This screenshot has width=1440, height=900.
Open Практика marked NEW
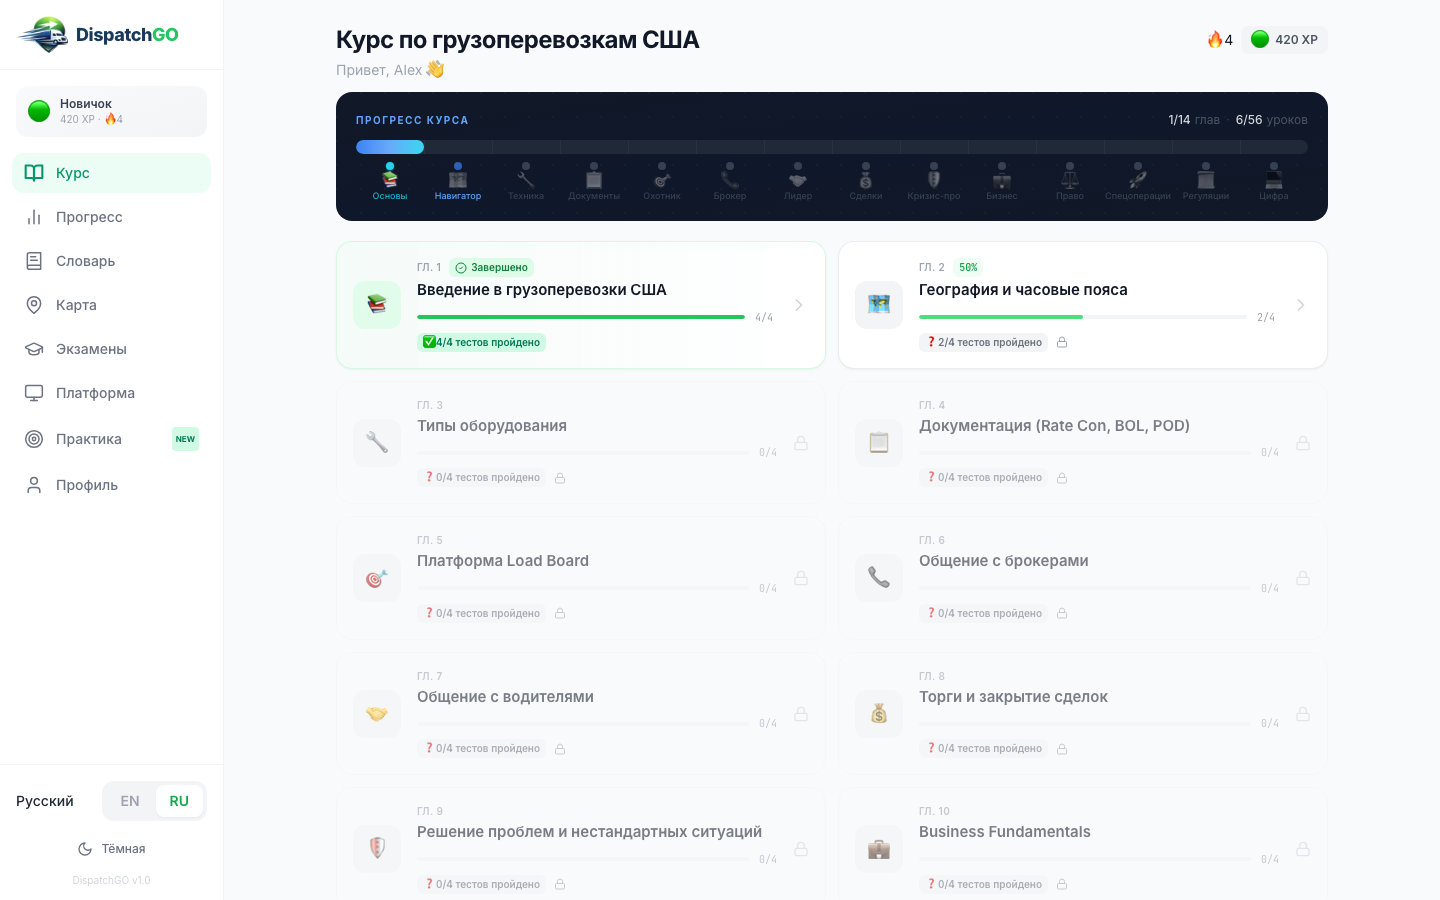[111, 439]
